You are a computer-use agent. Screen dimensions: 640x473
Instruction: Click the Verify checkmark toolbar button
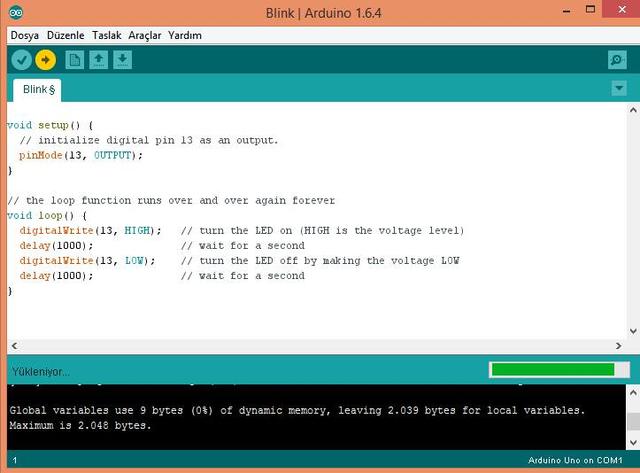tap(21, 60)
